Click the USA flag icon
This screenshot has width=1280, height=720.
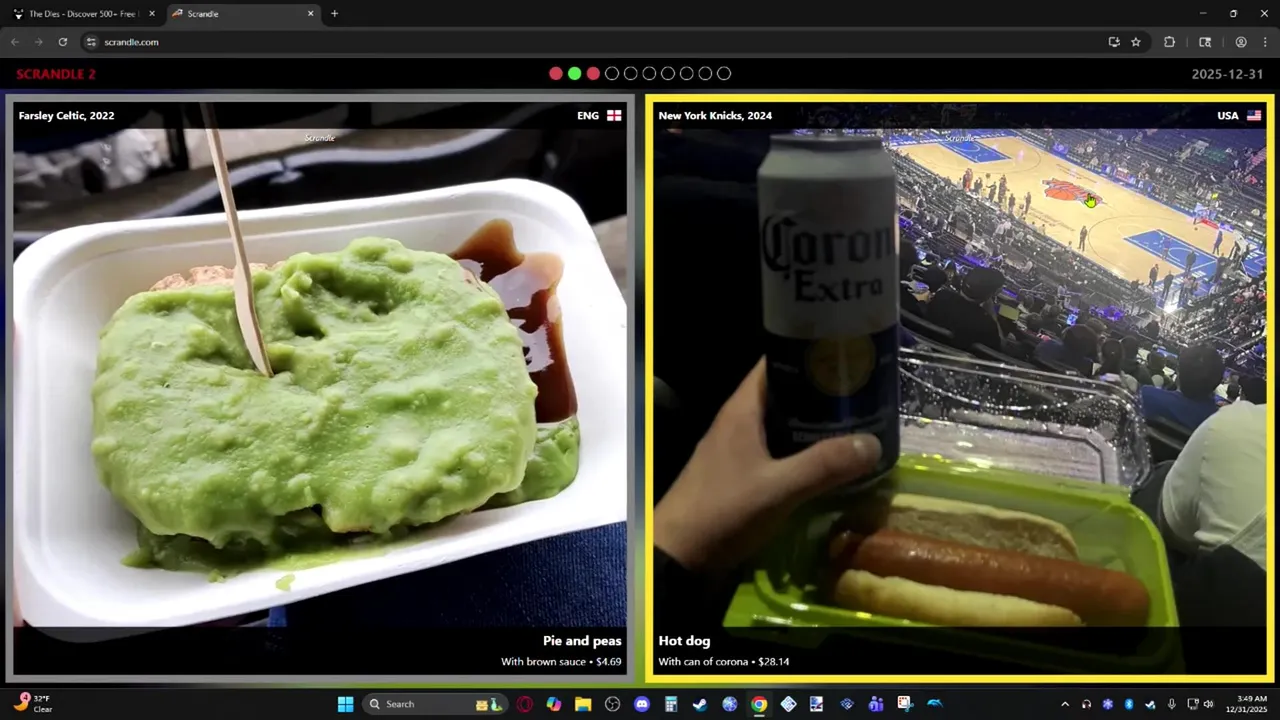coord(1254,116)
